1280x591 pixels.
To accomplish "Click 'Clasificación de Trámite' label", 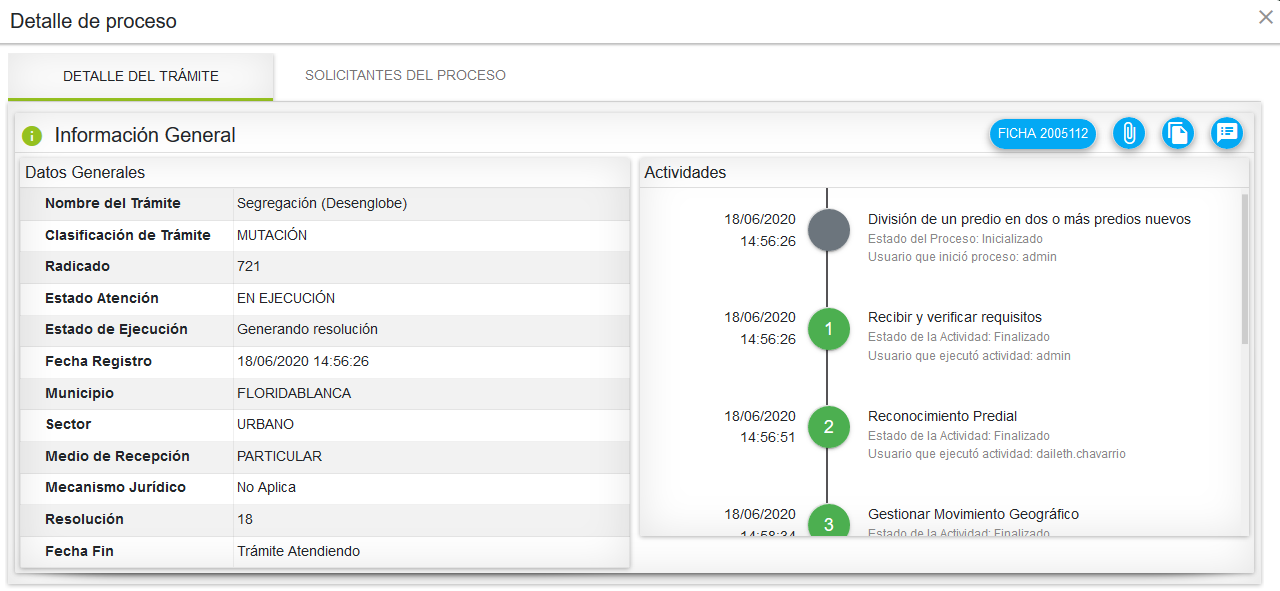I will (x=128, y=235).
